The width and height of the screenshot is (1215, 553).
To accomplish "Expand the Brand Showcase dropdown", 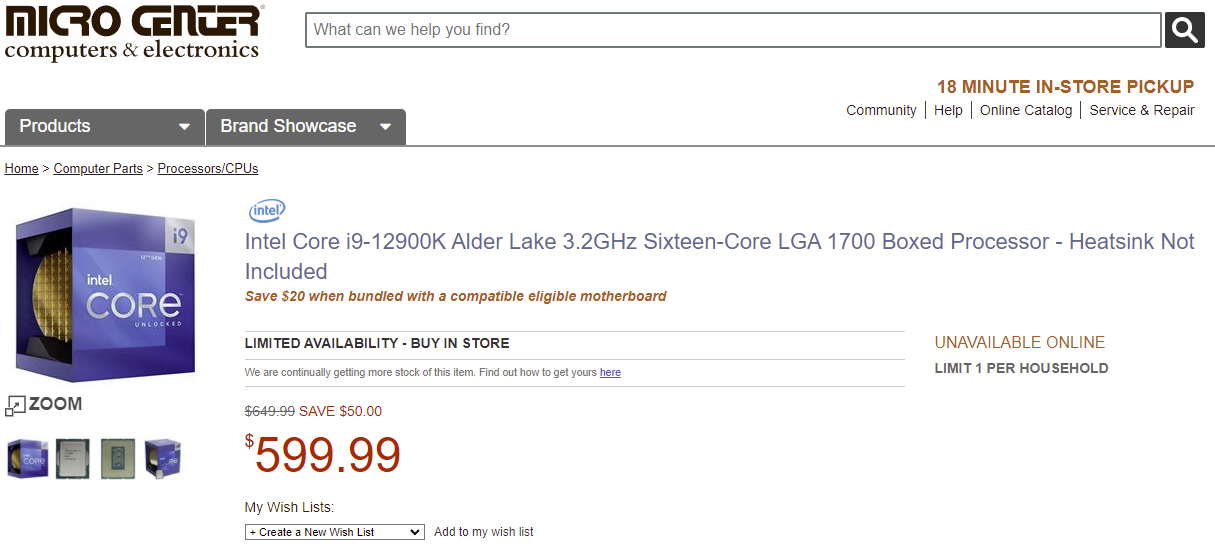I will (x=305, y=127).
